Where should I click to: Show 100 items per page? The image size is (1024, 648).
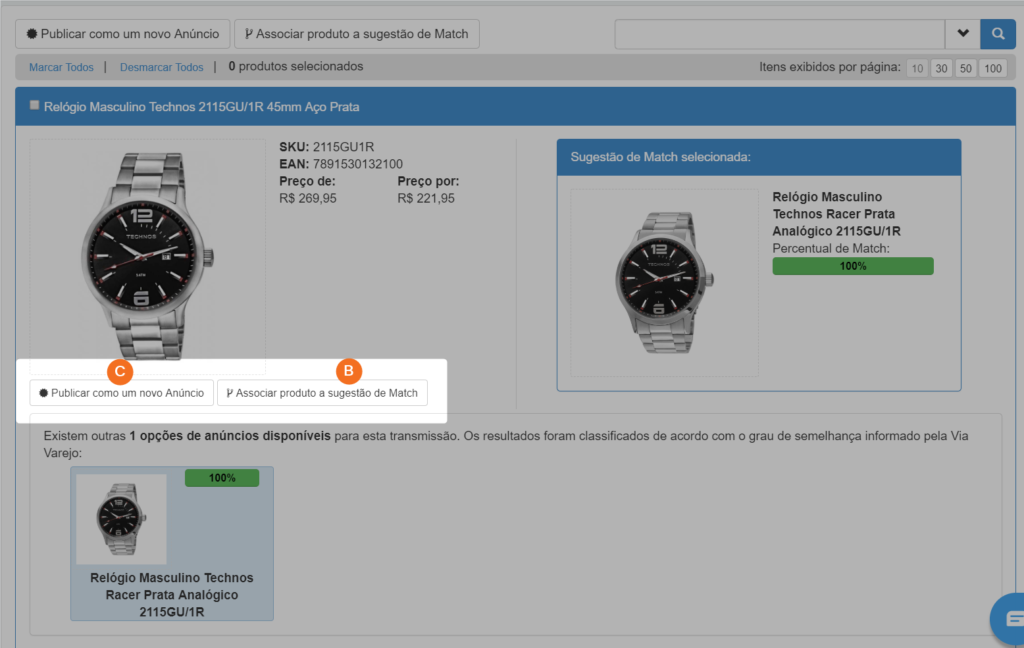[993, 68]
